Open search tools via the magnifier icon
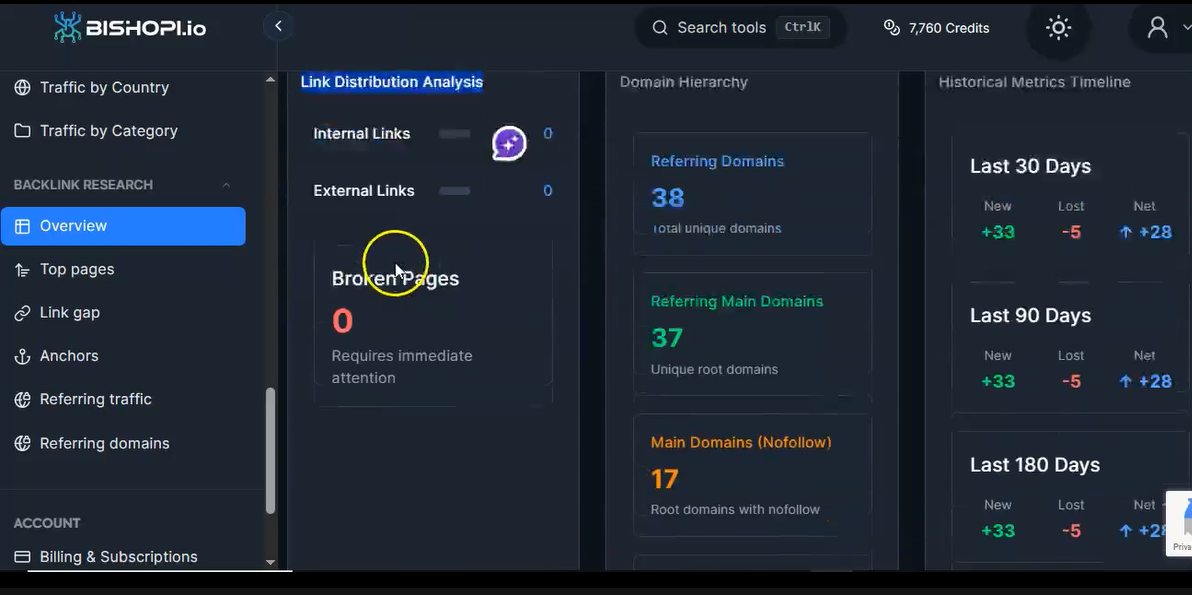Image resolution: width=1192 pixels, height=595 pixels. 660,28
